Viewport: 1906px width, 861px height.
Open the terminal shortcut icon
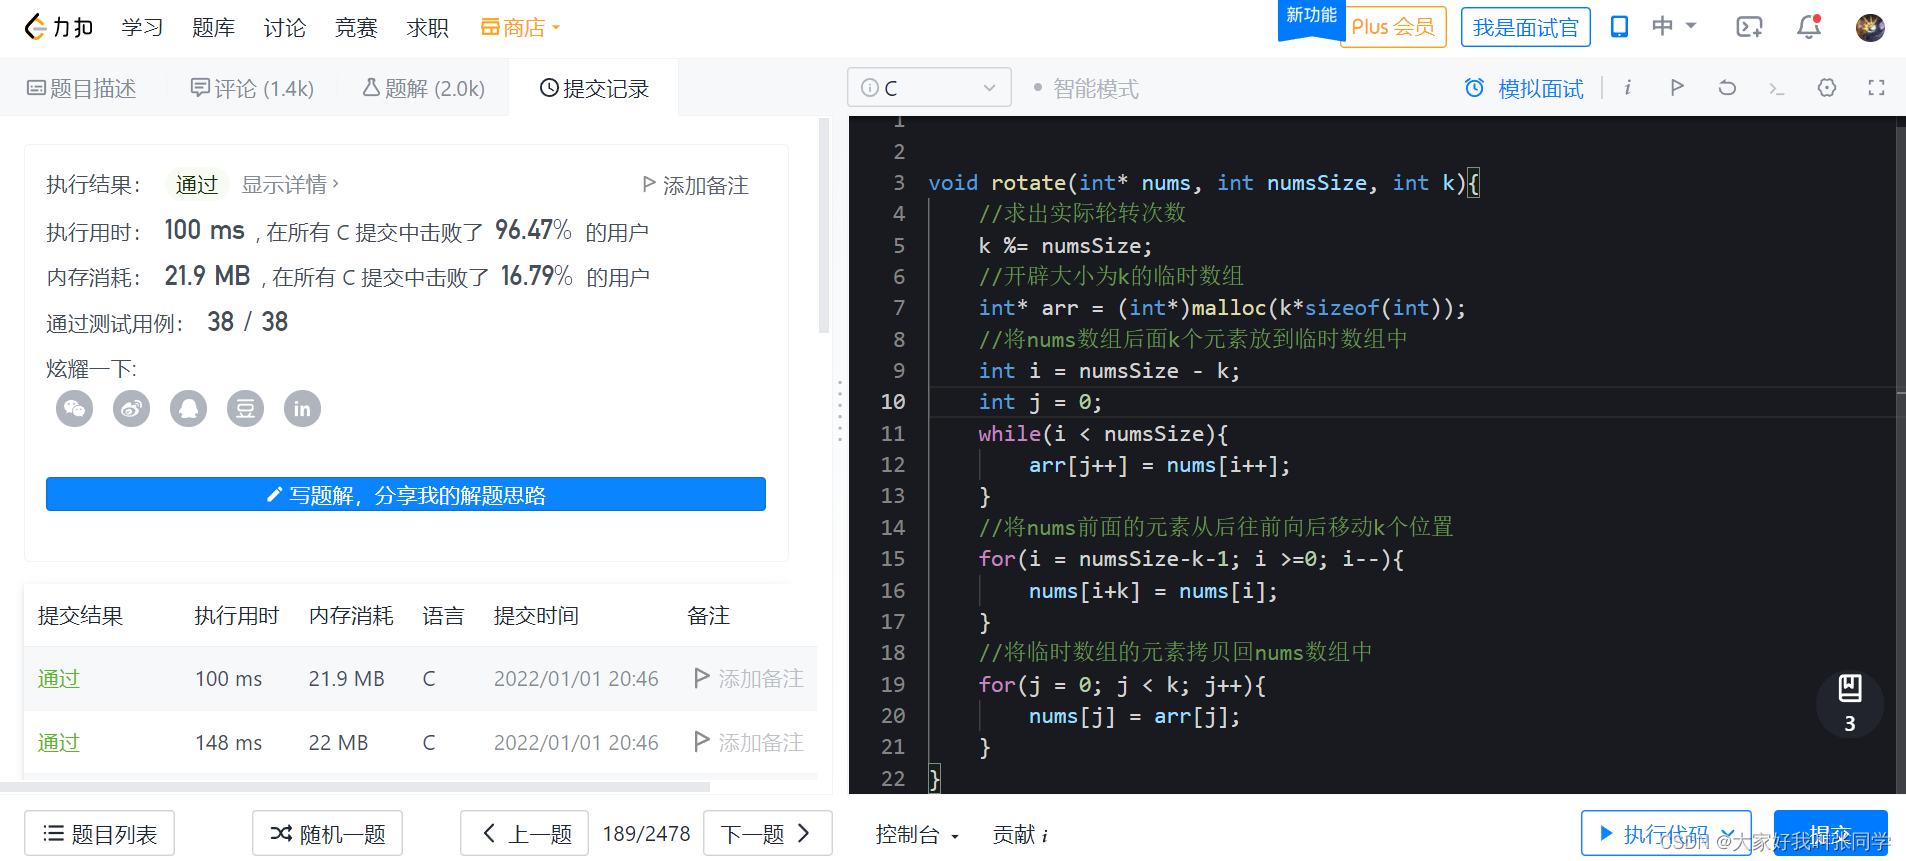1777,88
